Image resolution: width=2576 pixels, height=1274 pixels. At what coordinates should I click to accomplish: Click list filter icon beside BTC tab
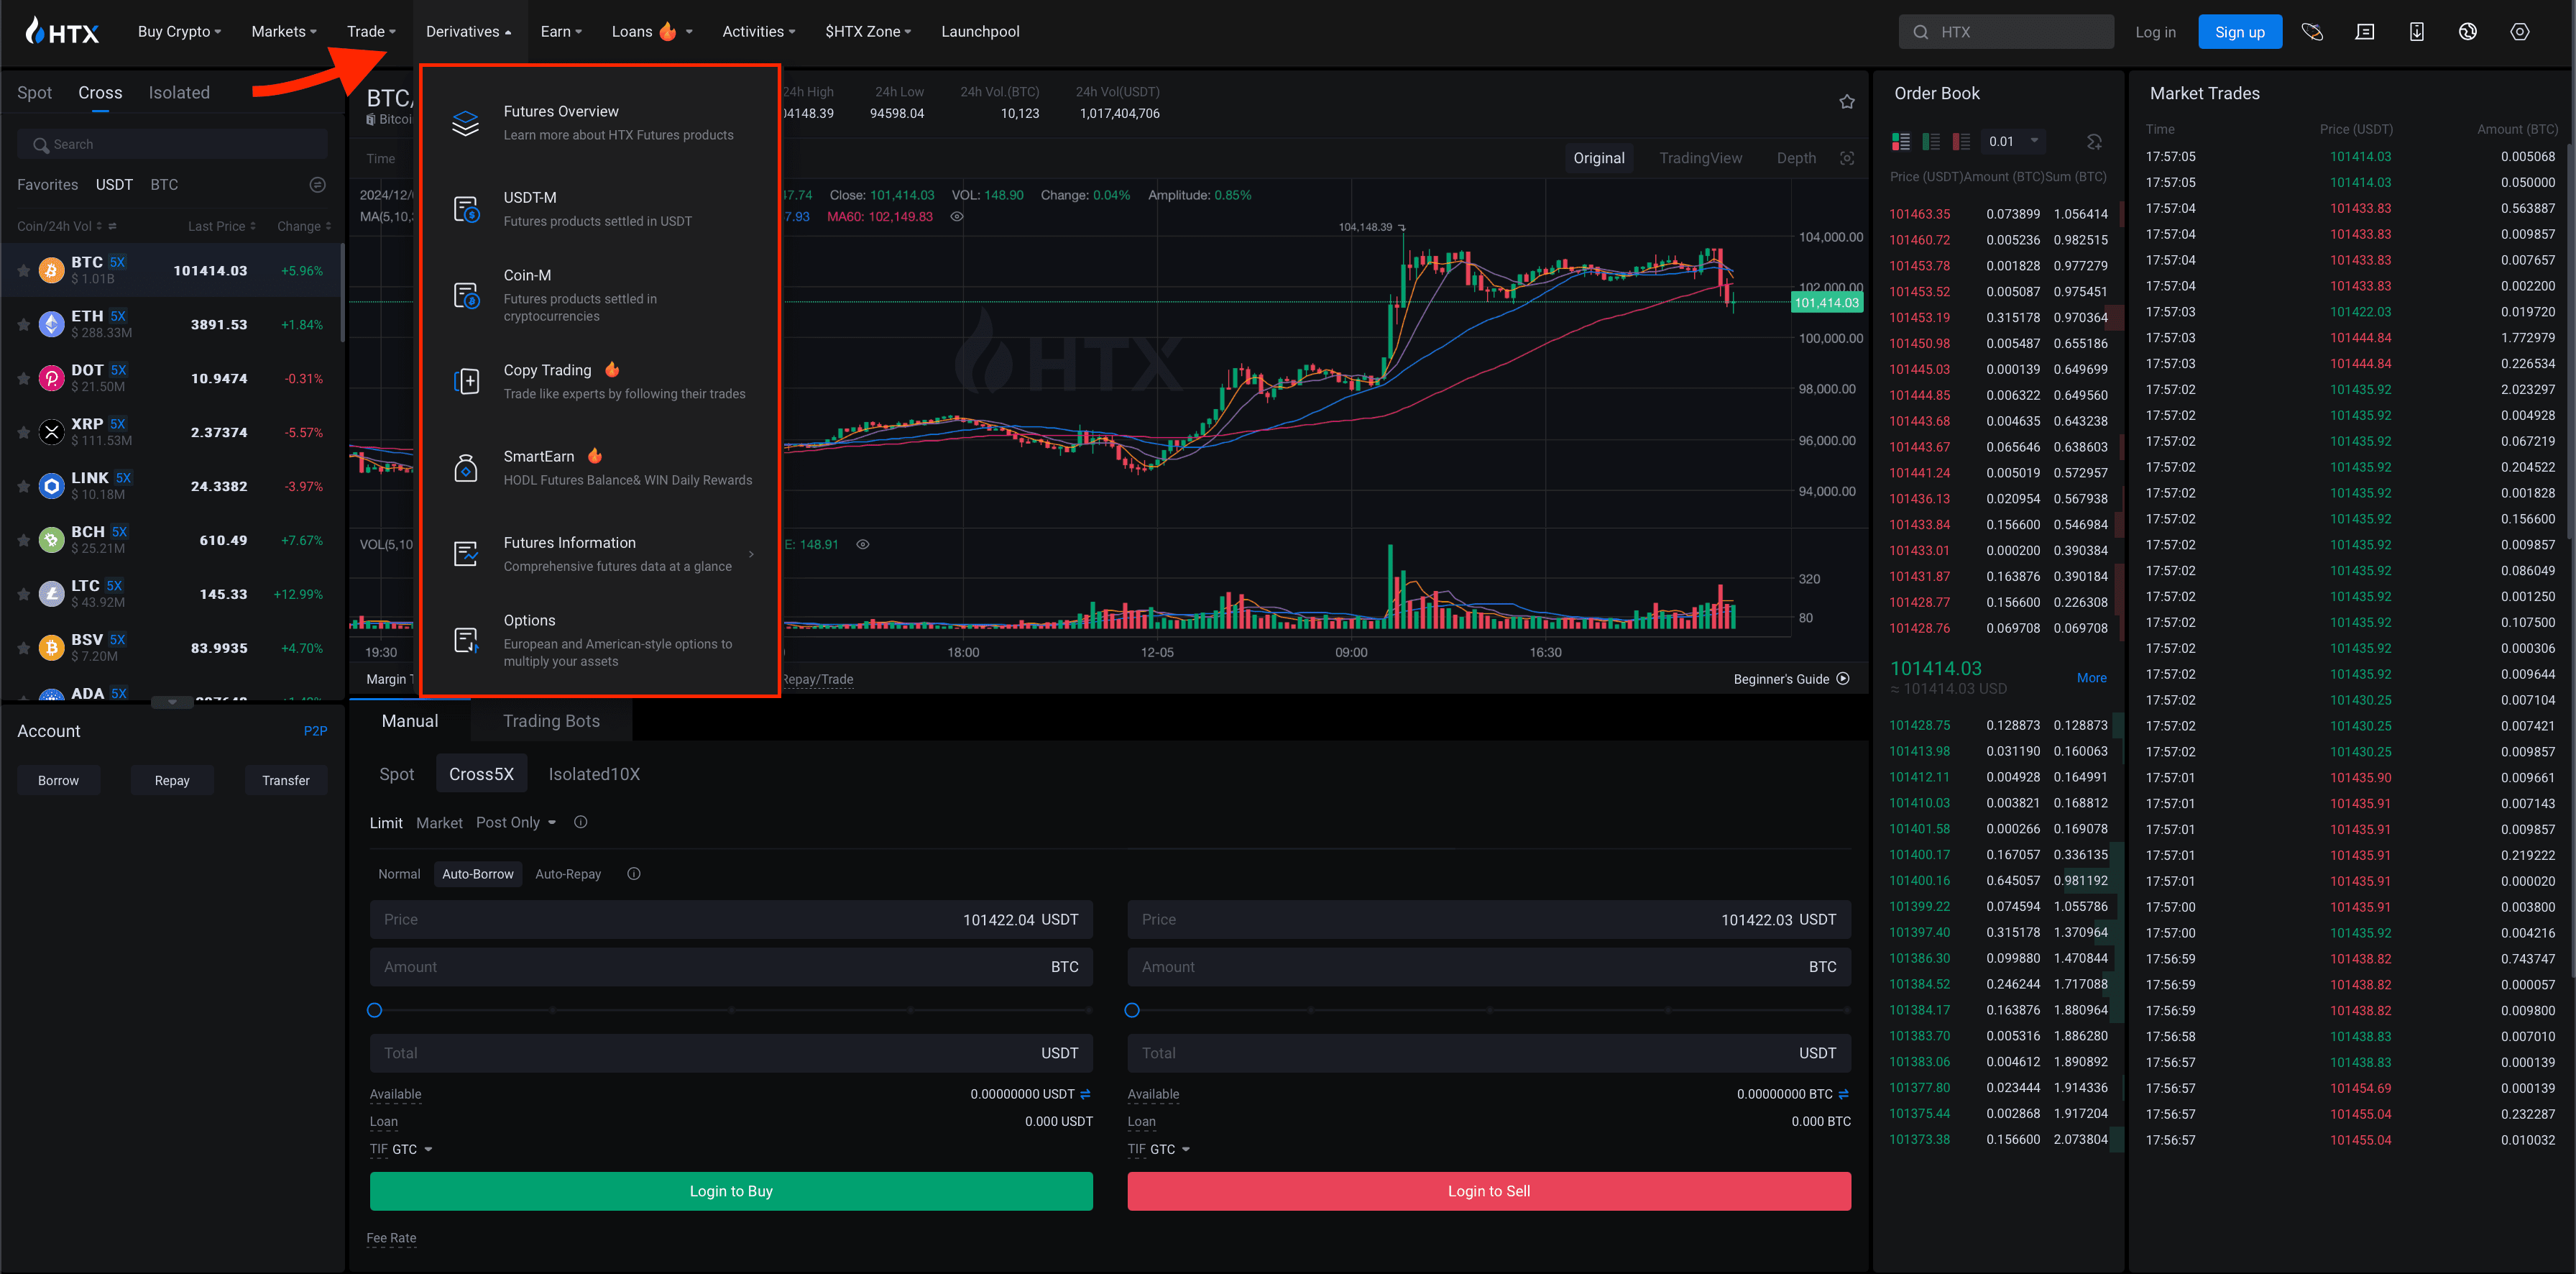pyautogui.click(x=317, y=185)
